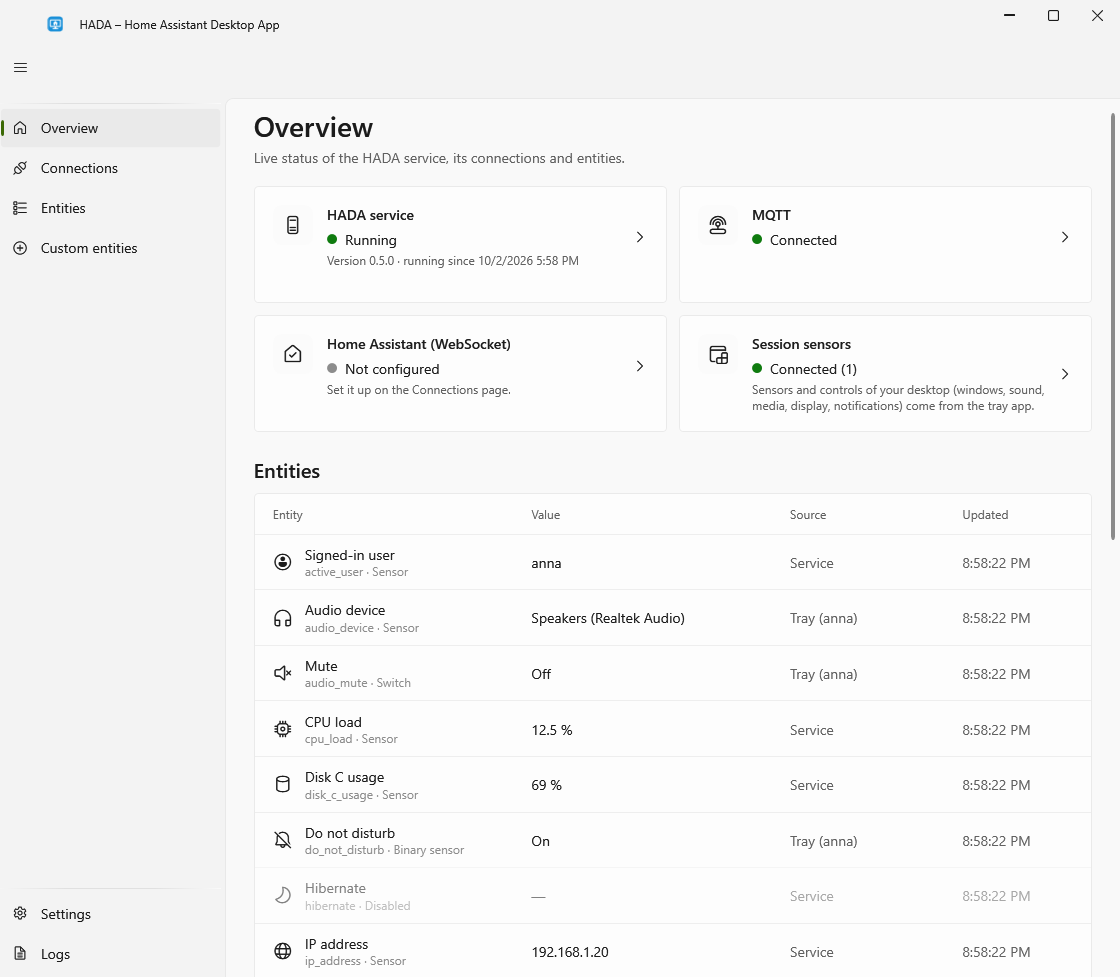Click 'Service' source in CPU load row
1120x977 pixels.
click(x=811, y=730)
